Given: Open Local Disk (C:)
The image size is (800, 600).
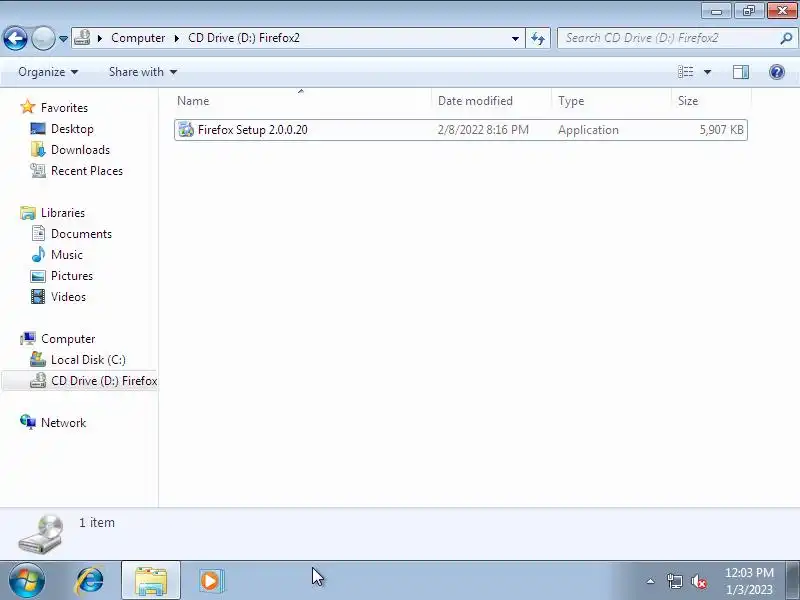Looking at the screenshot, I should (x=88, y=360).
